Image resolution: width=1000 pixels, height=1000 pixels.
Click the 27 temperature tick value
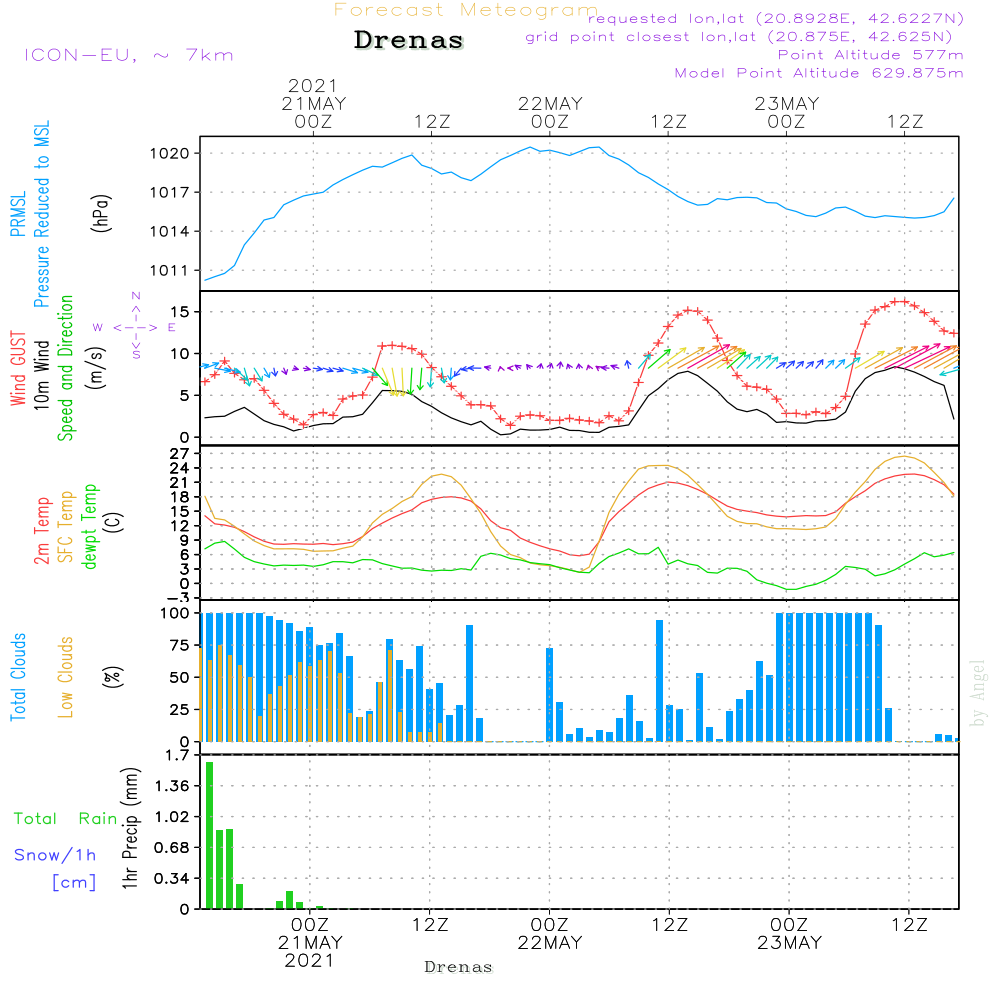180,453
